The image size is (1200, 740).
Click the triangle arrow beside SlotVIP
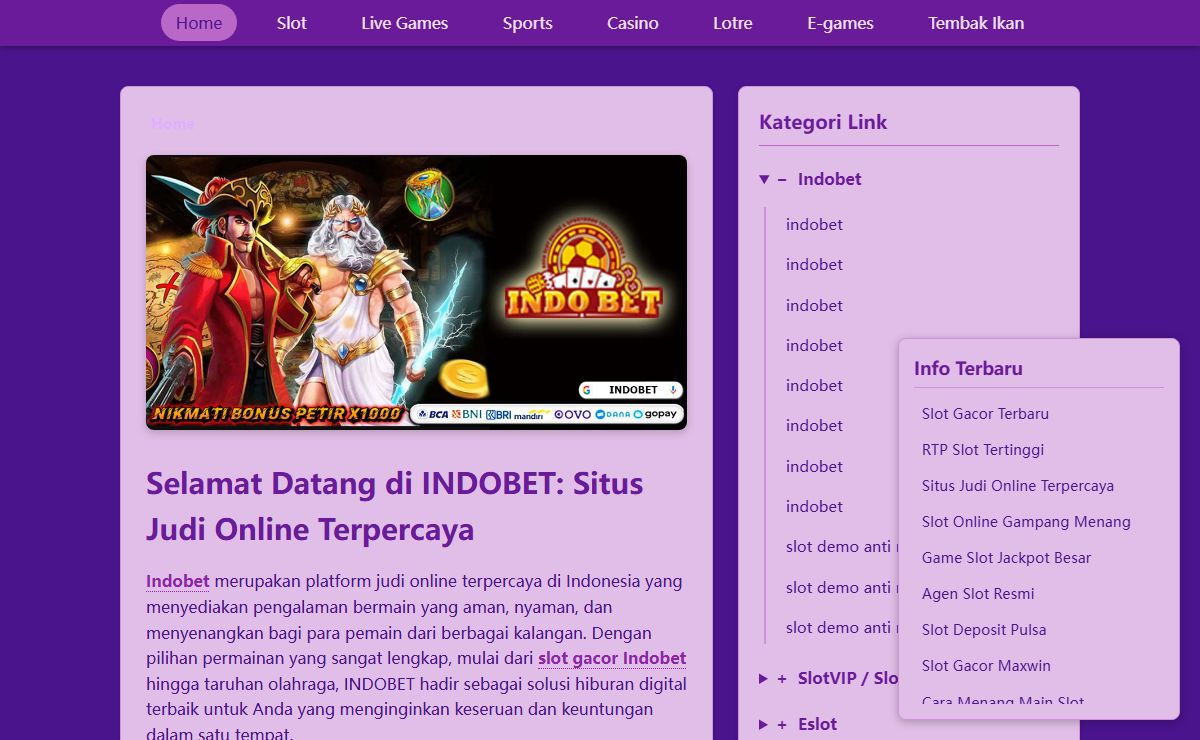coord(764,679)
